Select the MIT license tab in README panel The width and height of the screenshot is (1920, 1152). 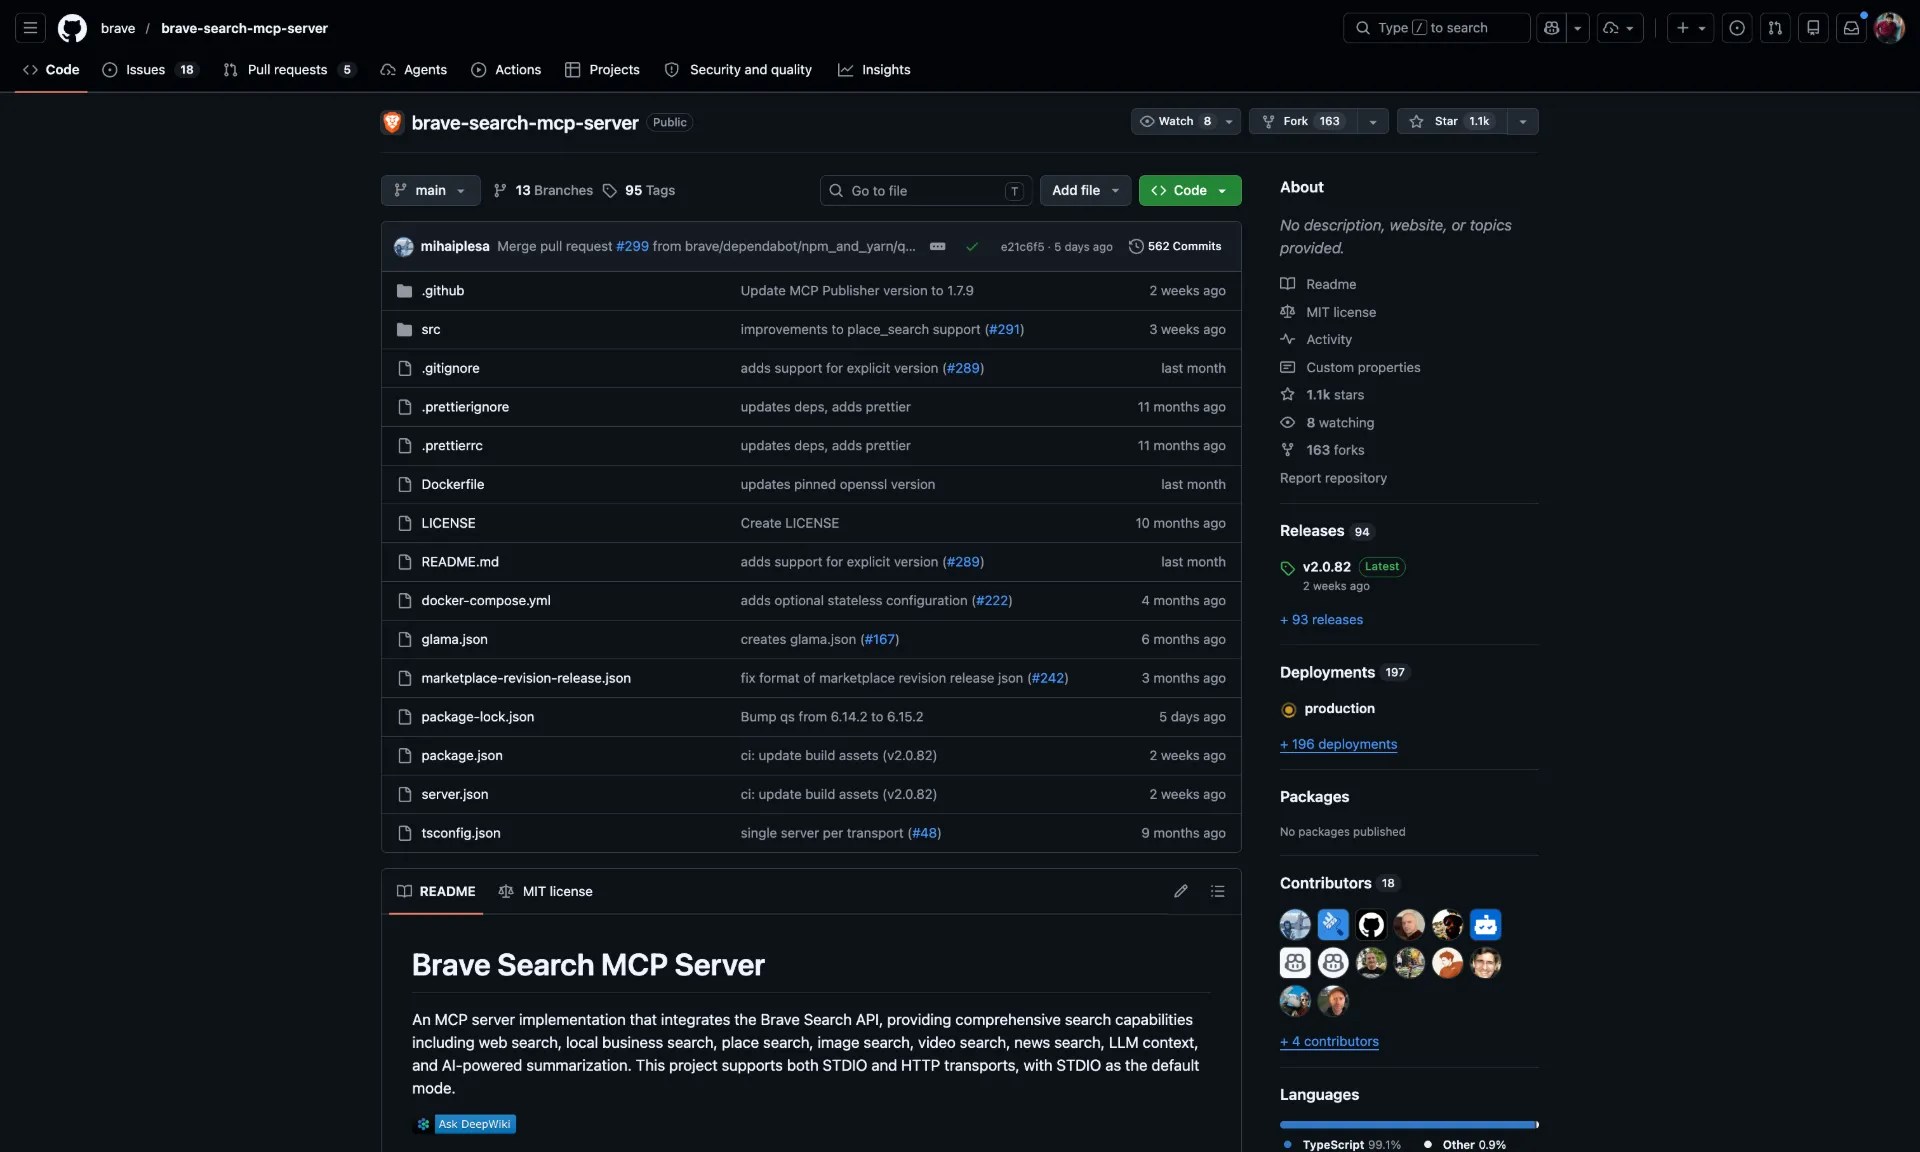(545, 891)
